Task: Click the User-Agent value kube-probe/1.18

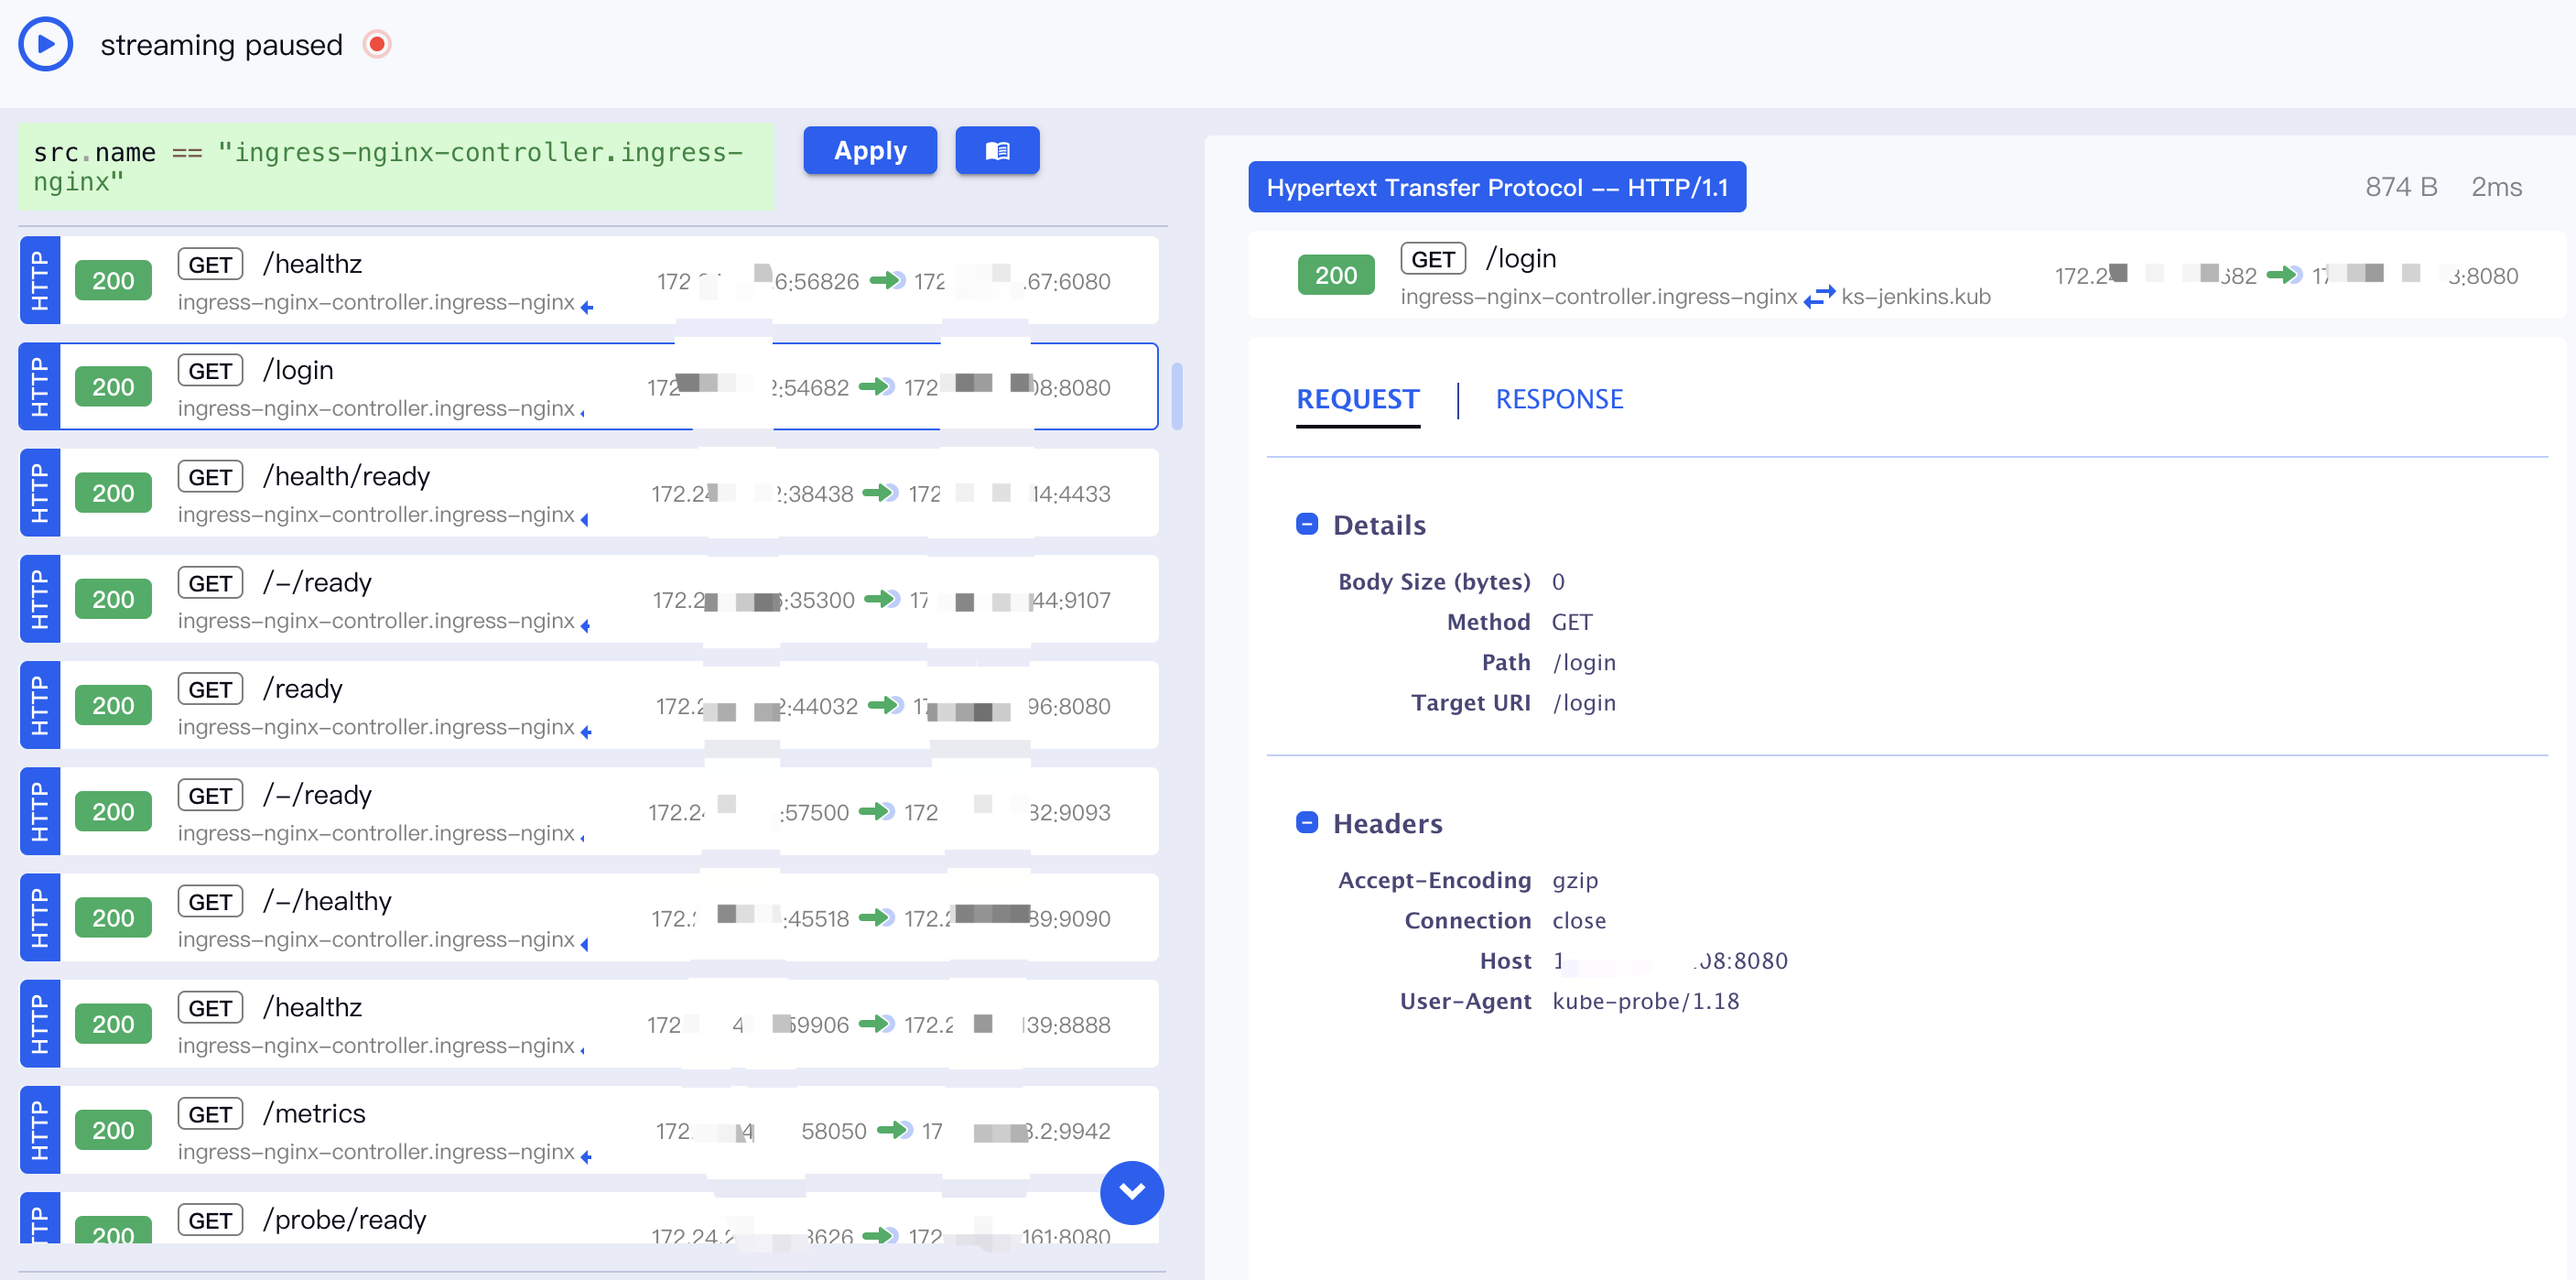Action: pyautogui.click(x=1645, y=1001)
